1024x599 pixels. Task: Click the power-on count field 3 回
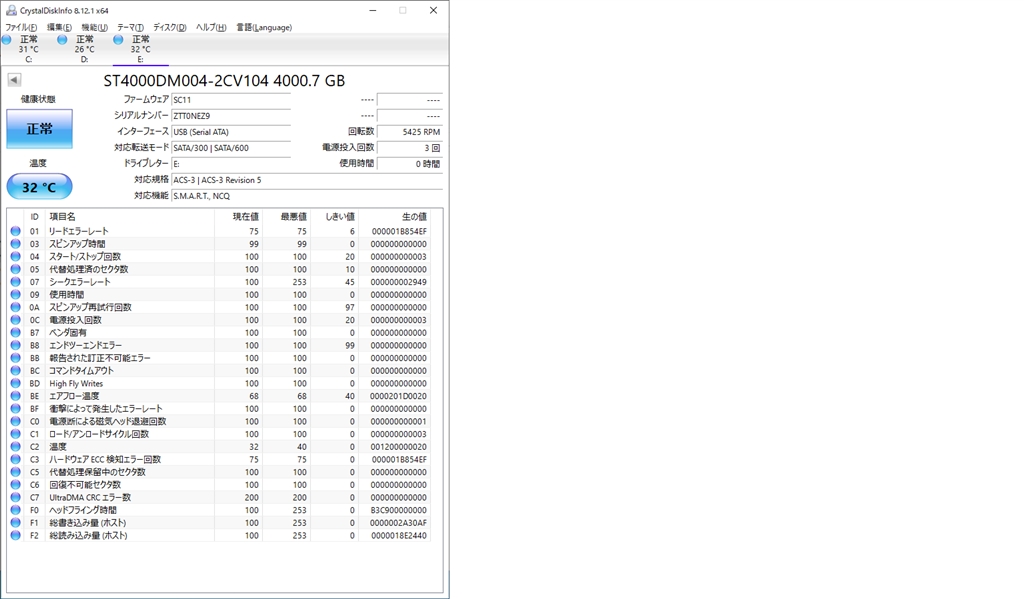[409, 148]
